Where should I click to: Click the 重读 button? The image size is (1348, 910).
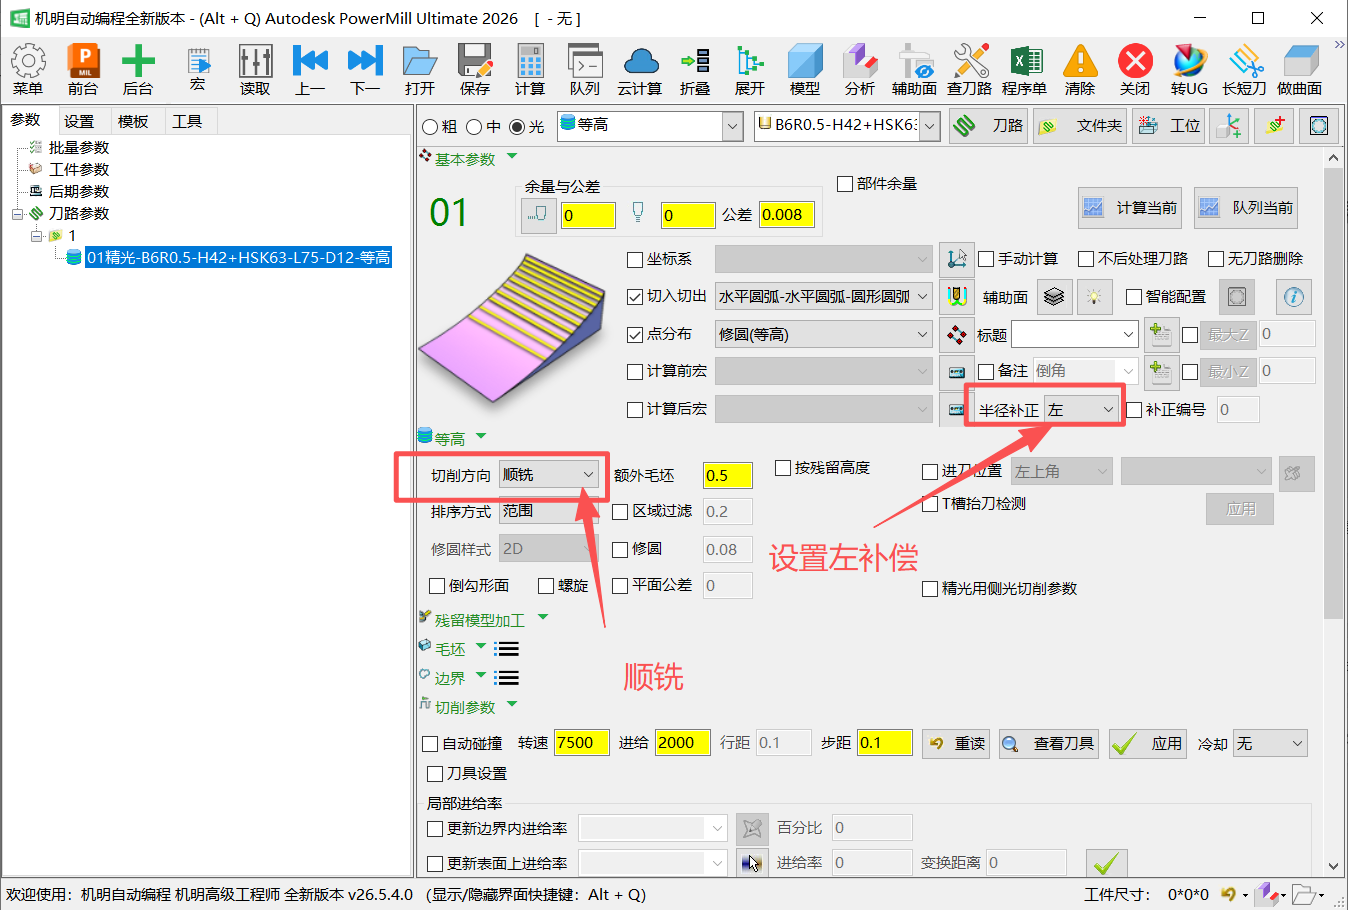coord(956,744)
